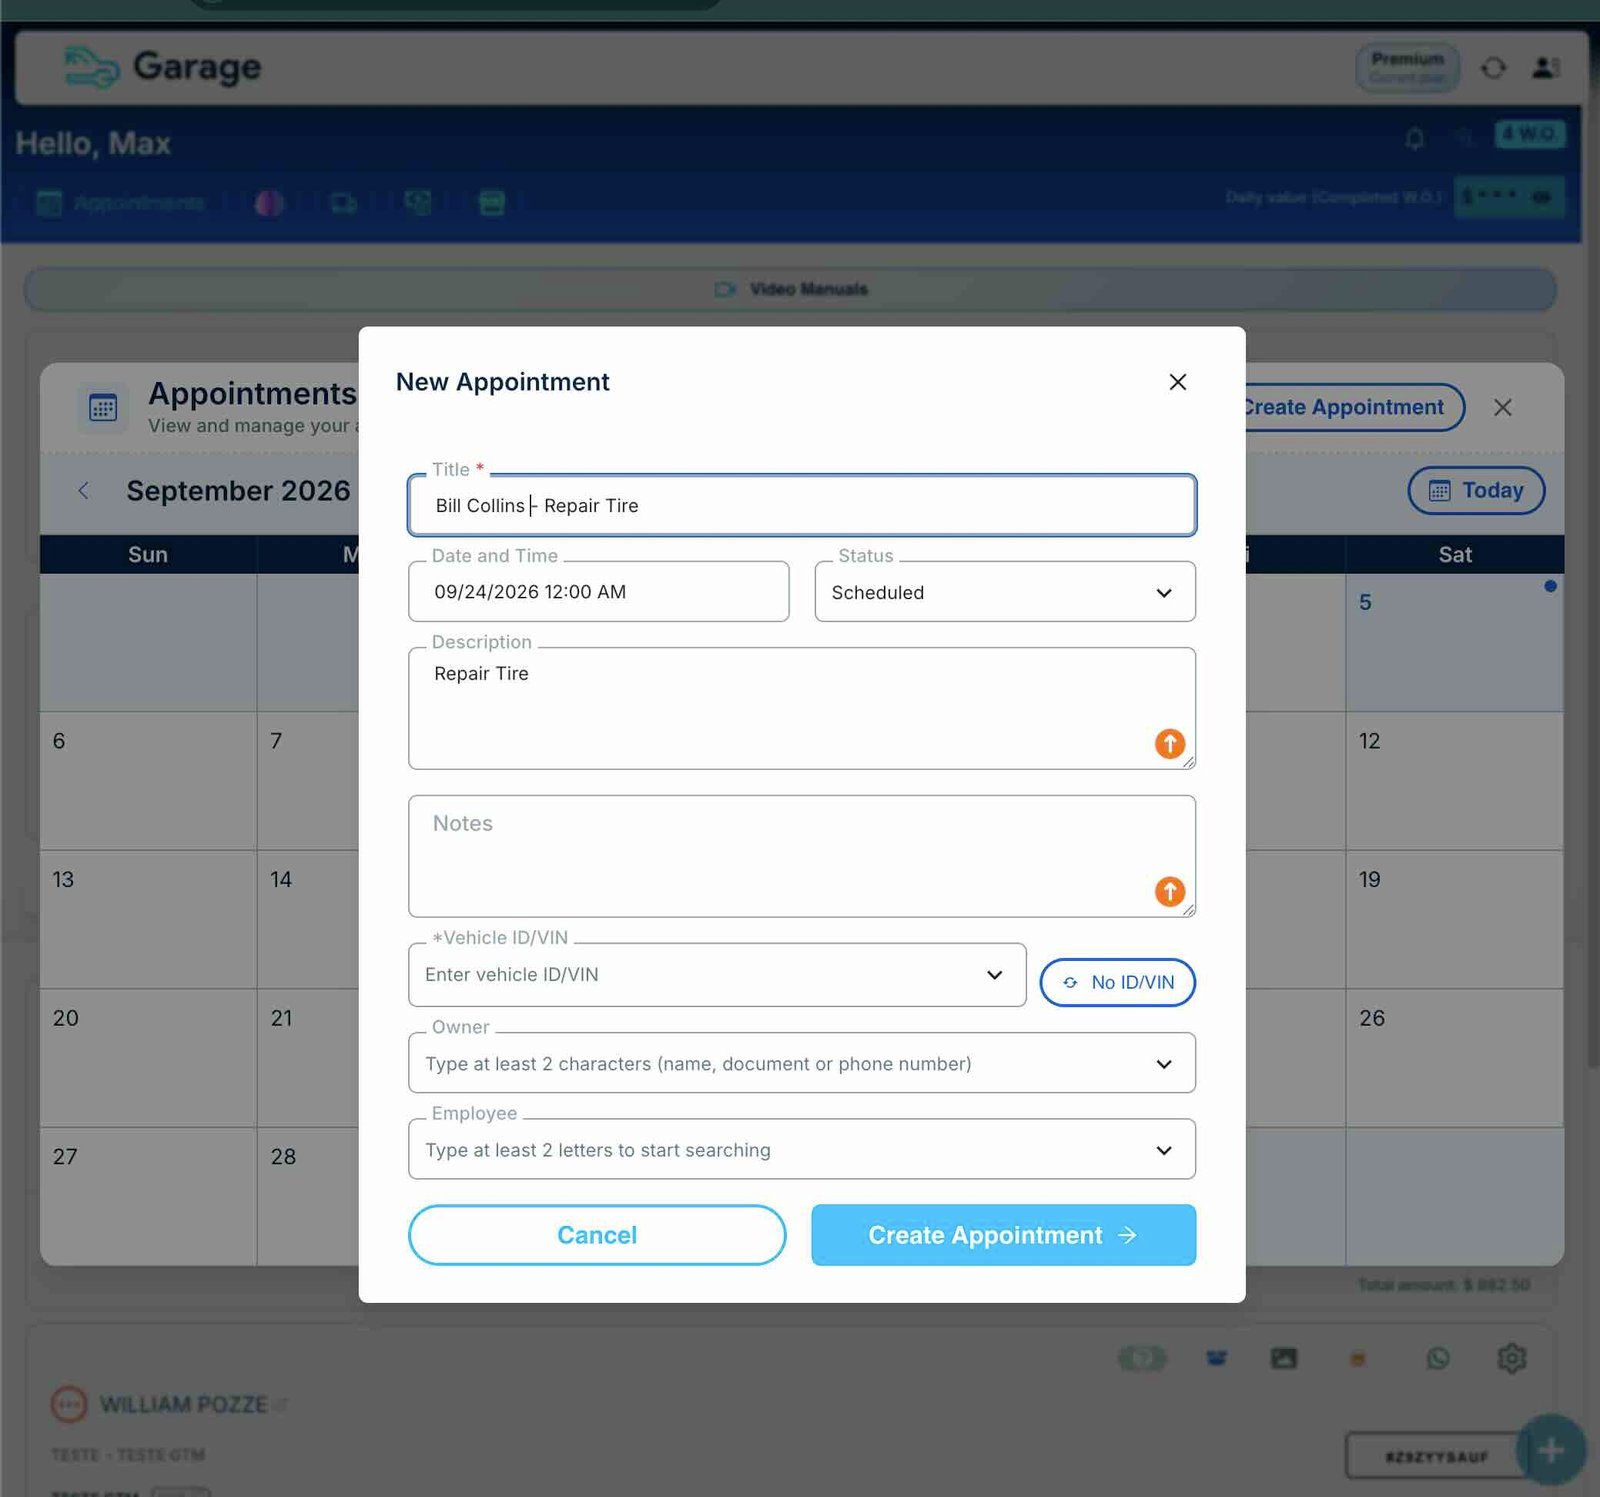
Task: Click the orange upload arrow in Description
Action: (x=1170, y=743)
